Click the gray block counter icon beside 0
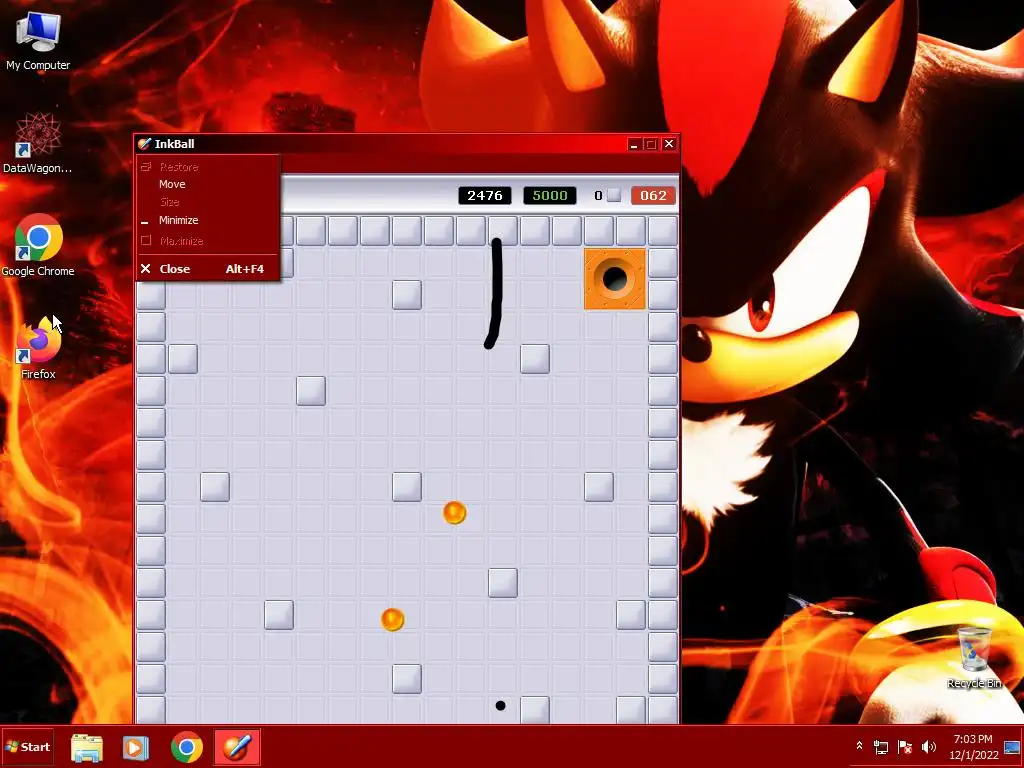The height and width of the screenshot is (768, 1024). pos(614,195)
